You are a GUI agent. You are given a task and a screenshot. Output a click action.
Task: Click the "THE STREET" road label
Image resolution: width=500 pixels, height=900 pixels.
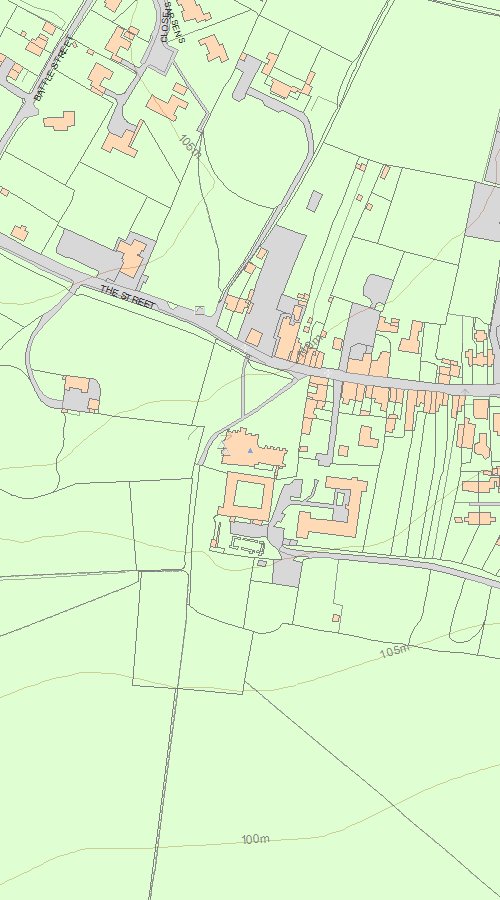tap(127, 297)
